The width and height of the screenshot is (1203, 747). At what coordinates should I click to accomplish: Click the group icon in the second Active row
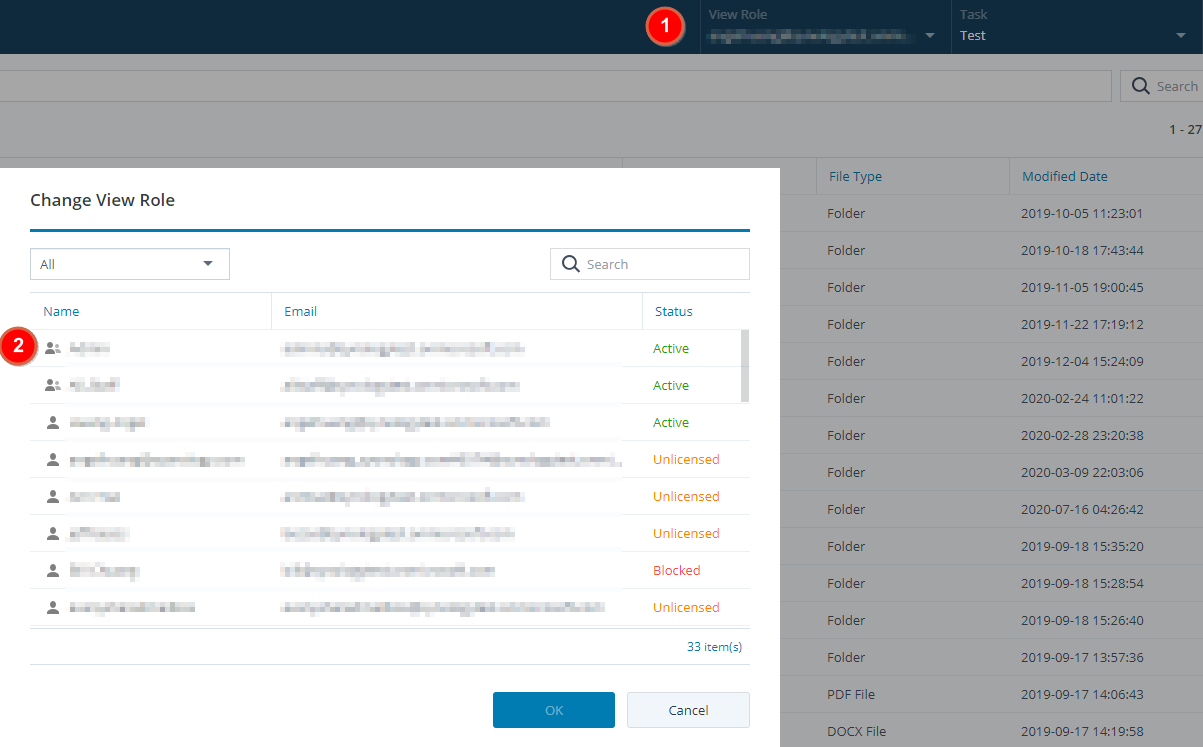point(53,385)
